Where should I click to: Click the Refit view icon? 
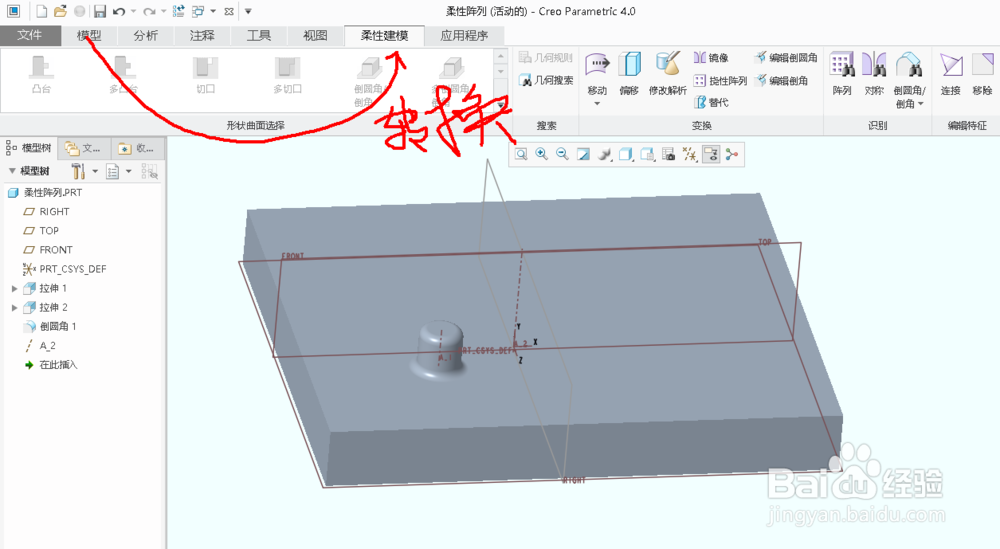point(521,154)
